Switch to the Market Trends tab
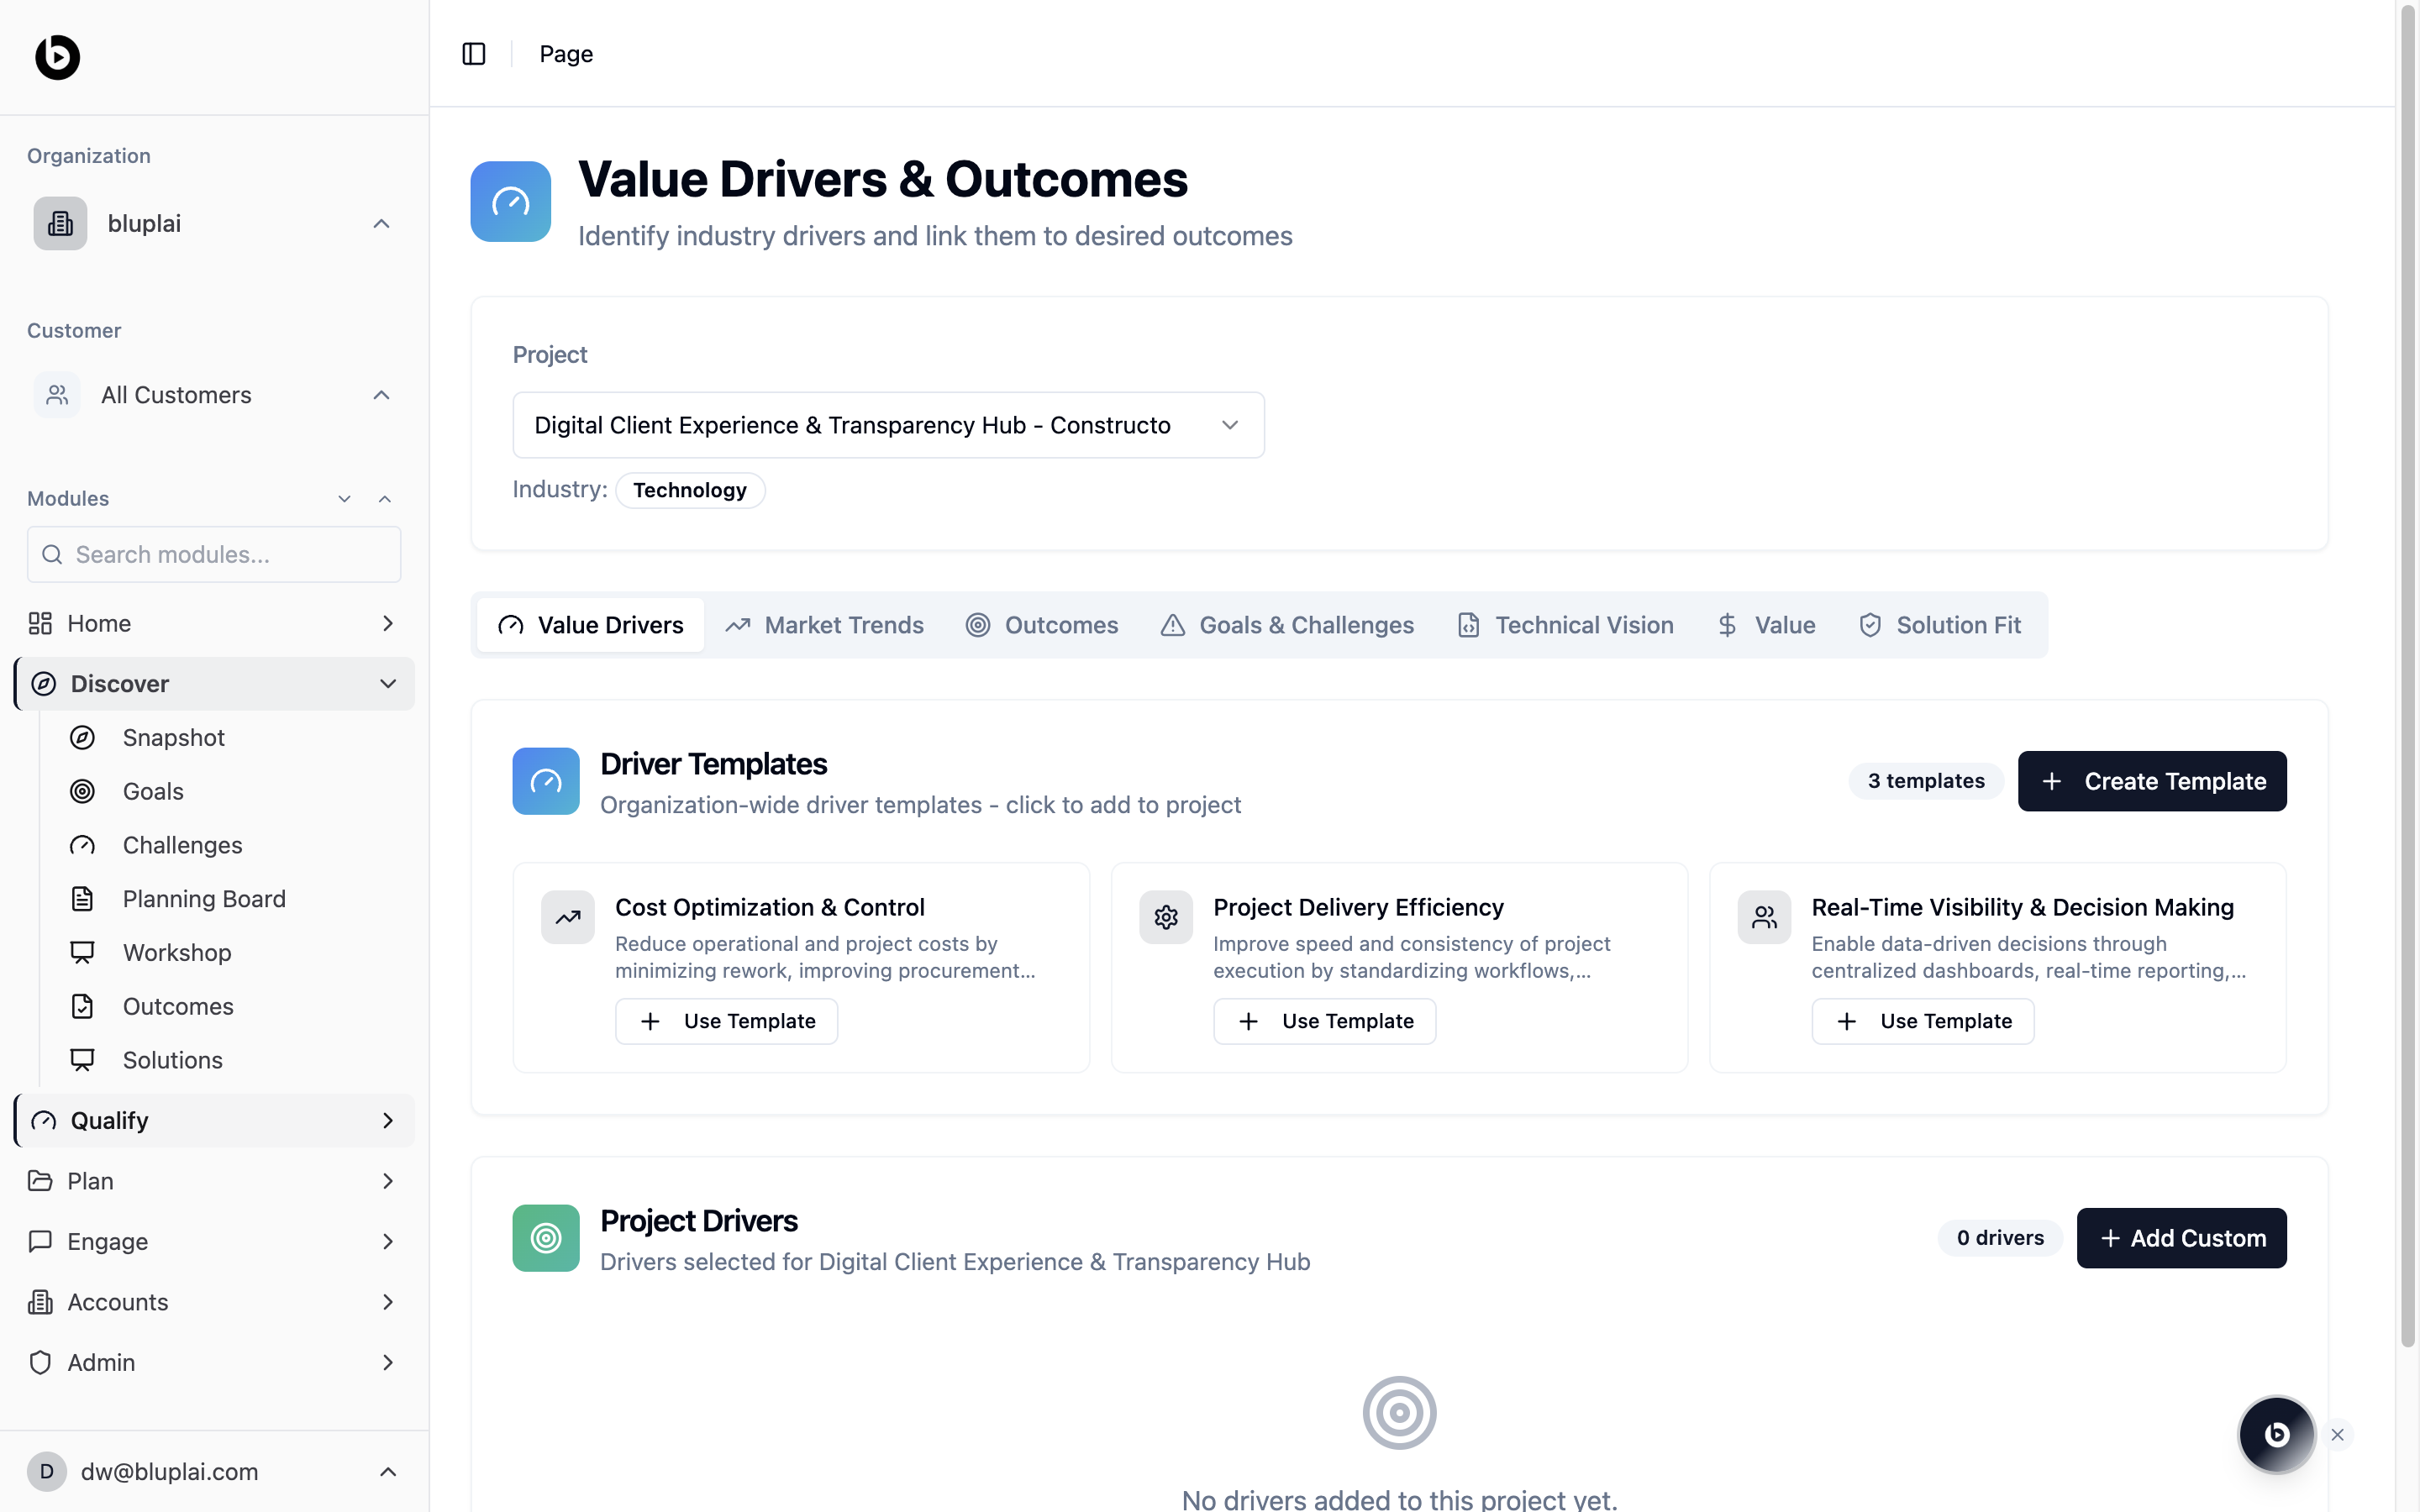2420x1512 pixels. 825,625
